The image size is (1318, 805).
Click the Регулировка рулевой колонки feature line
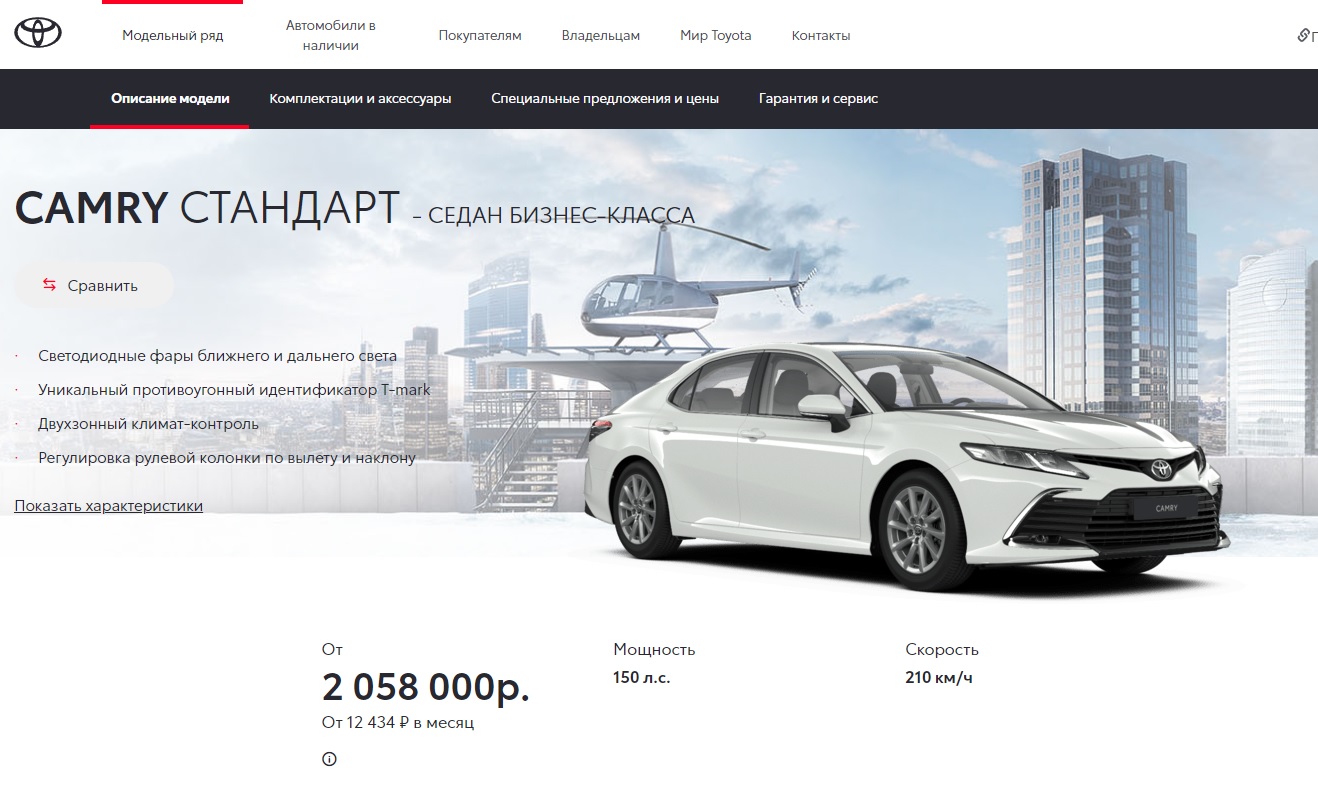227,458
